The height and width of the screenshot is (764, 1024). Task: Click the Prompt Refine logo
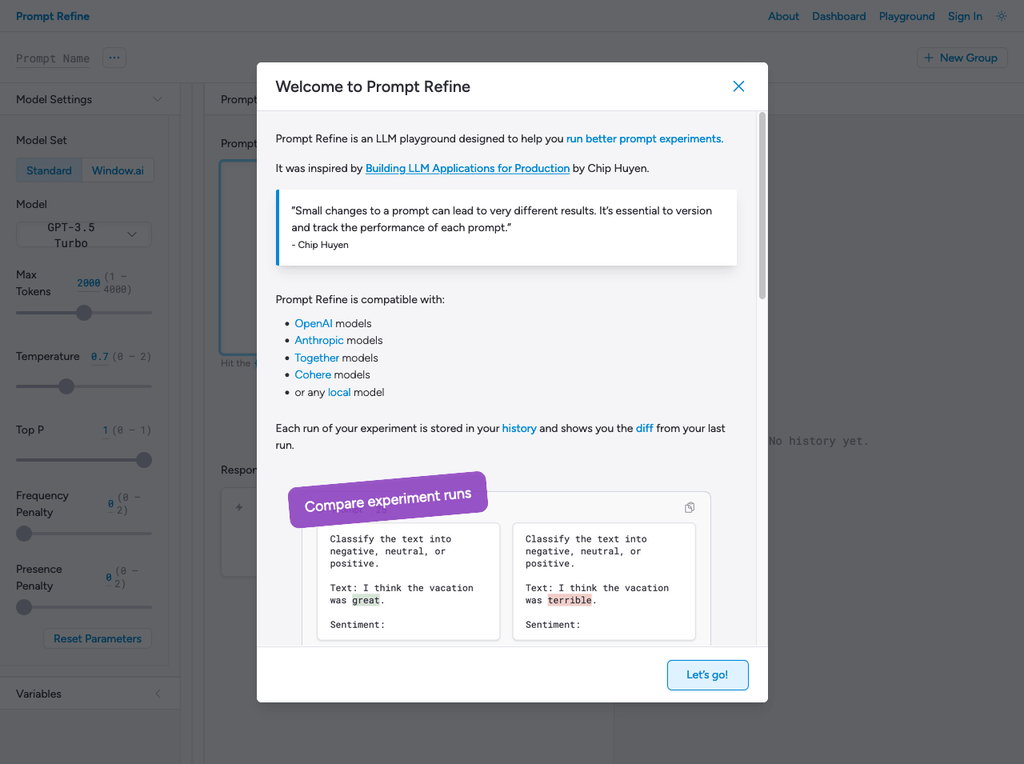53,16
